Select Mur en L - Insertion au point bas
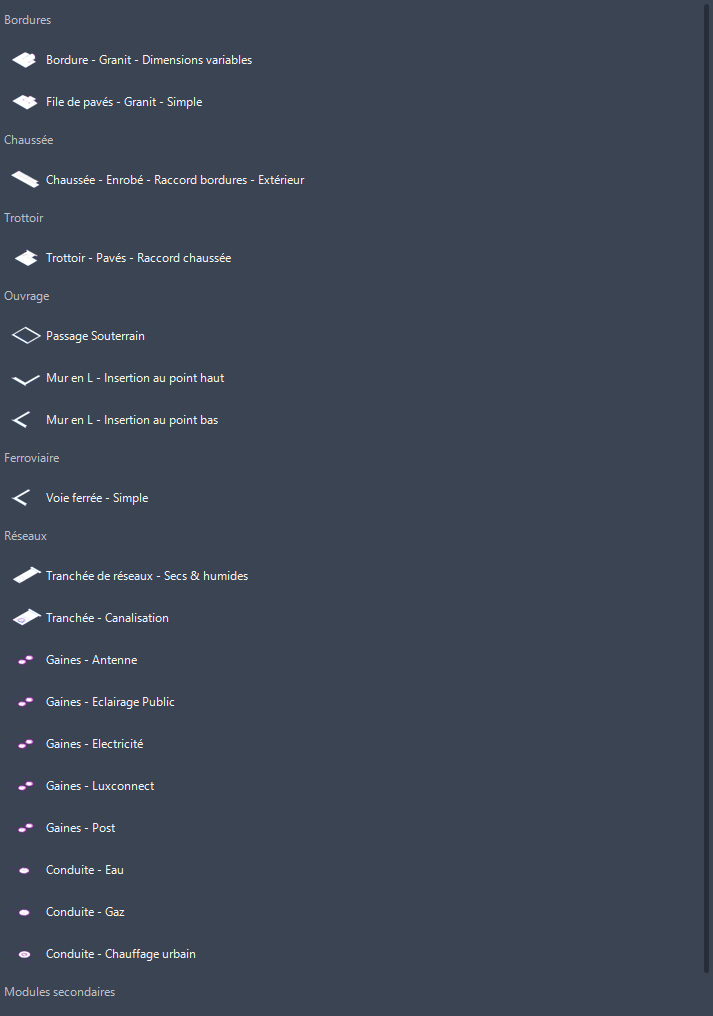 (132, 420)
